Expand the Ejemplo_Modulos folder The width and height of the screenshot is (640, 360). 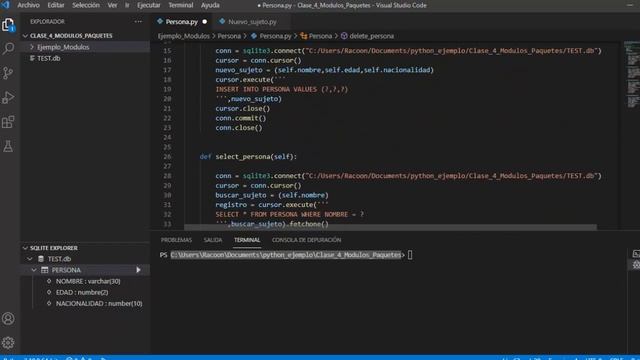pos(32,47)
